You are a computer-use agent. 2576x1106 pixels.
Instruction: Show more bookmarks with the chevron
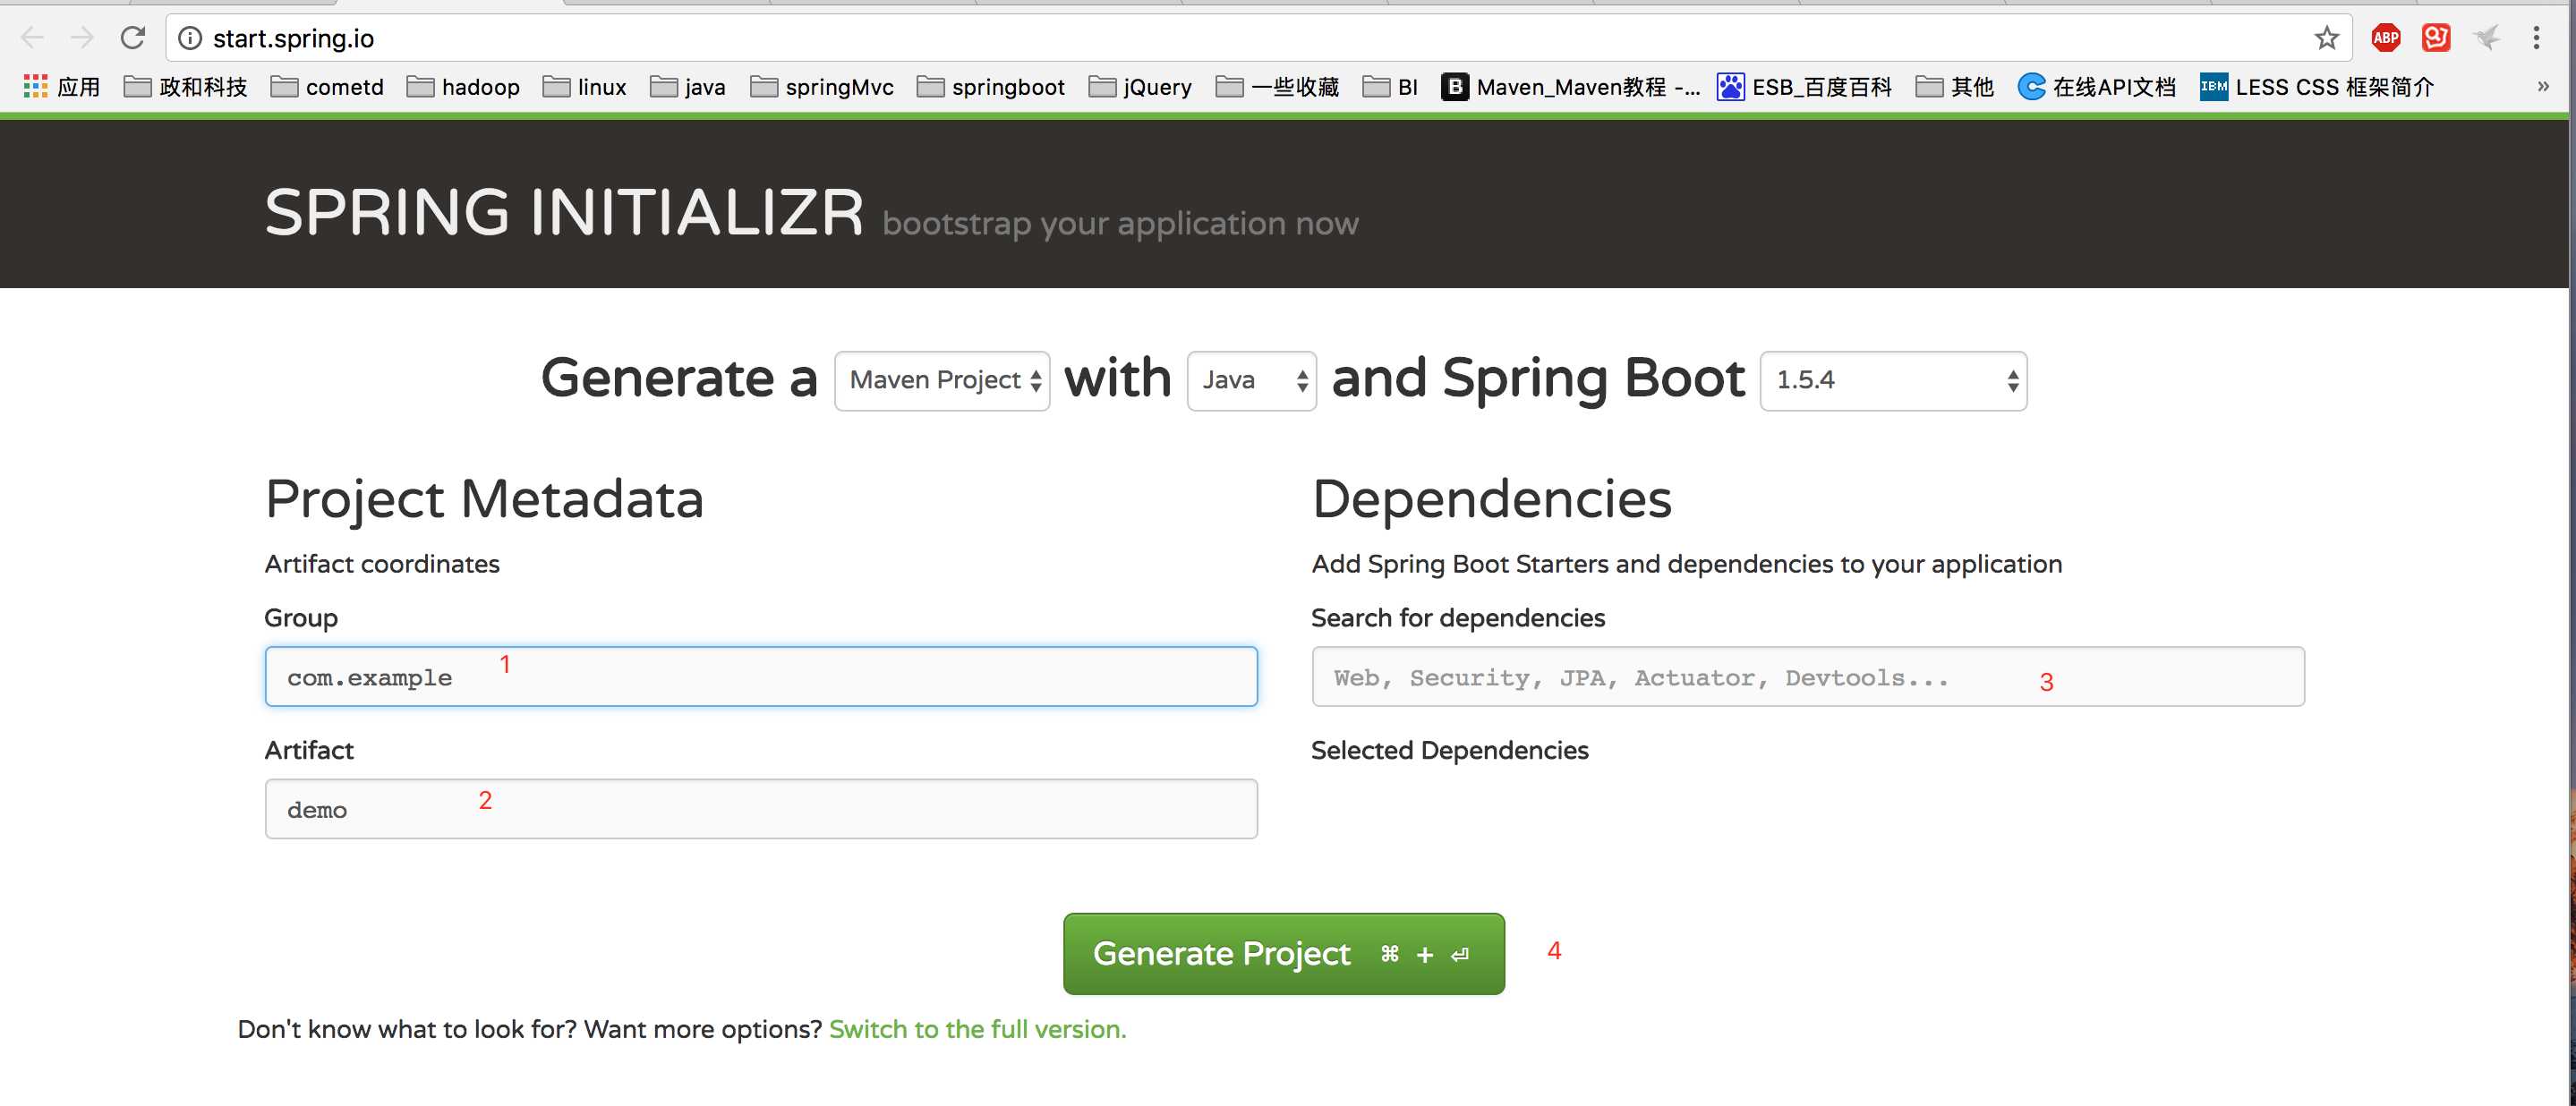pos(2543,87)
